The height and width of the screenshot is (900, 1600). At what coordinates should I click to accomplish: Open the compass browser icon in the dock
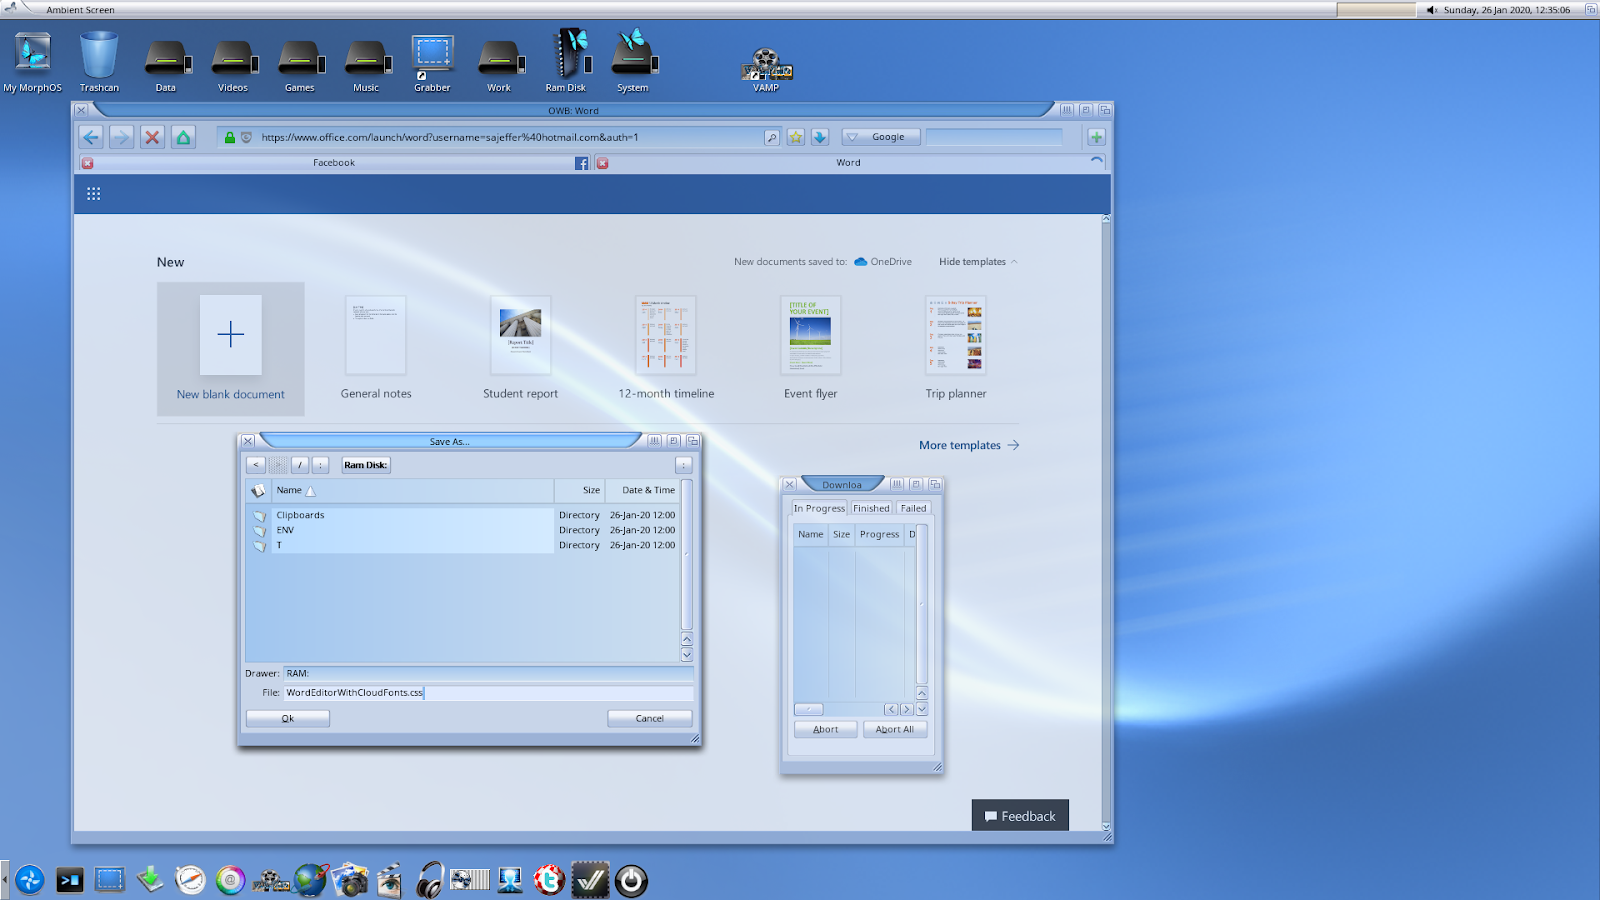[190, 880]
